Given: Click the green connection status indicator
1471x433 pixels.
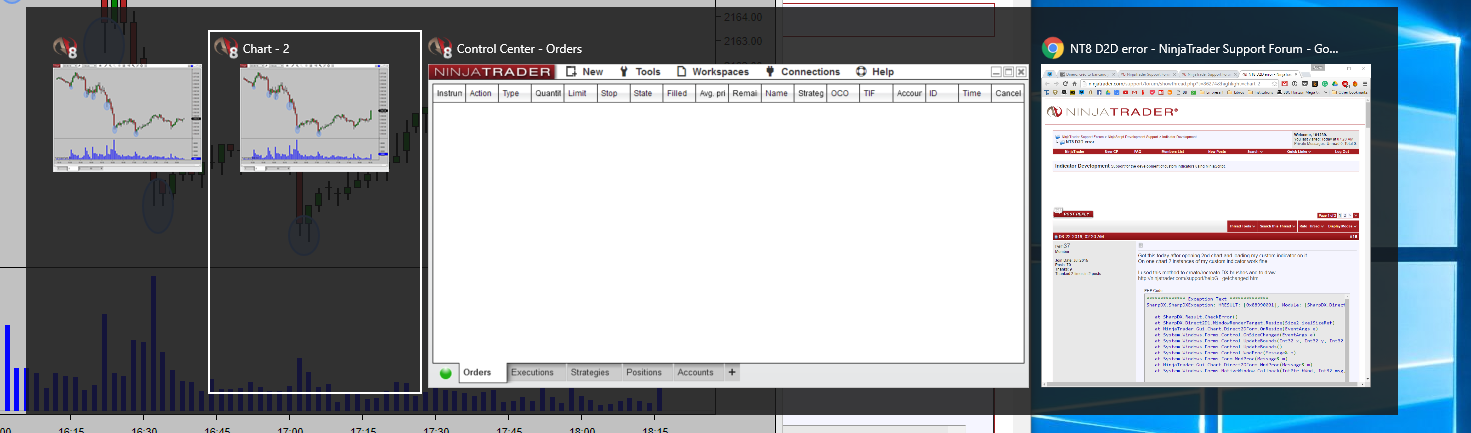Looking at the screenshot, I should pos(445,373).
